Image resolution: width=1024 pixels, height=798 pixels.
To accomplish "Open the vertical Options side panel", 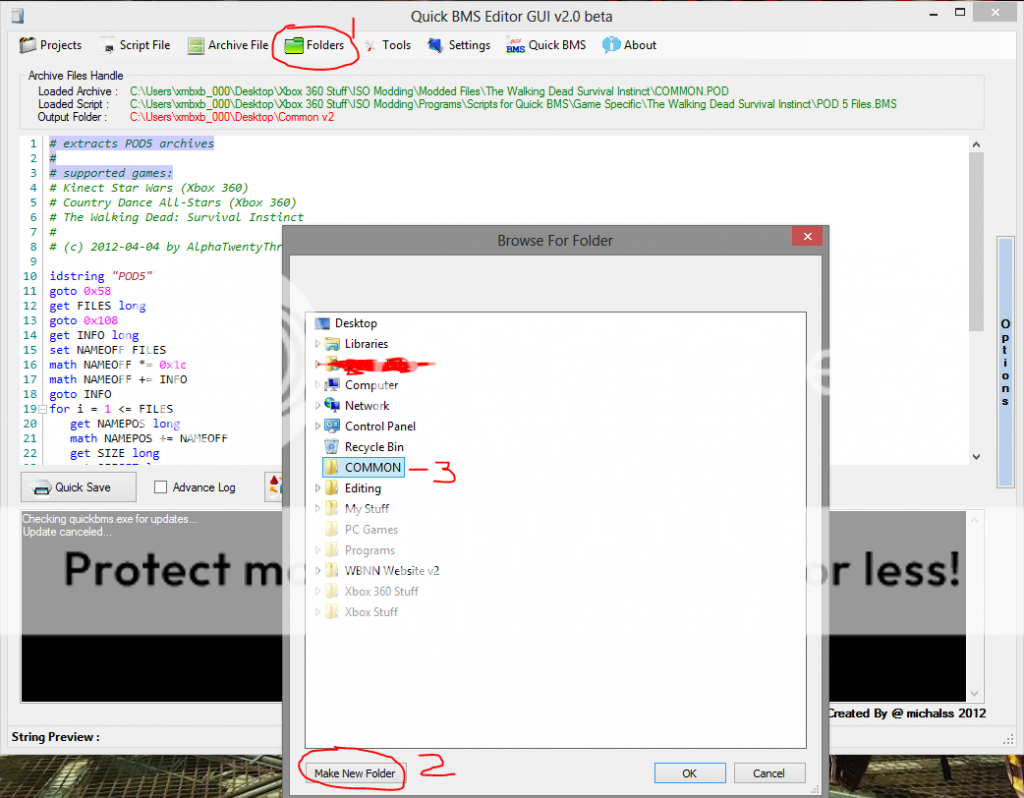I will 1004,362.
